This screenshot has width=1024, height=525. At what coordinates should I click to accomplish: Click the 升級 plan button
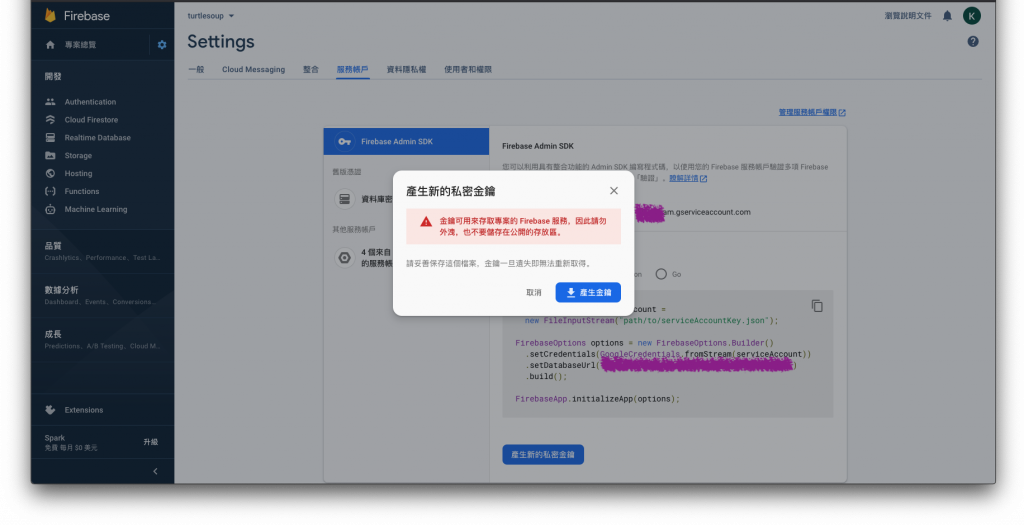coord(151,442)
